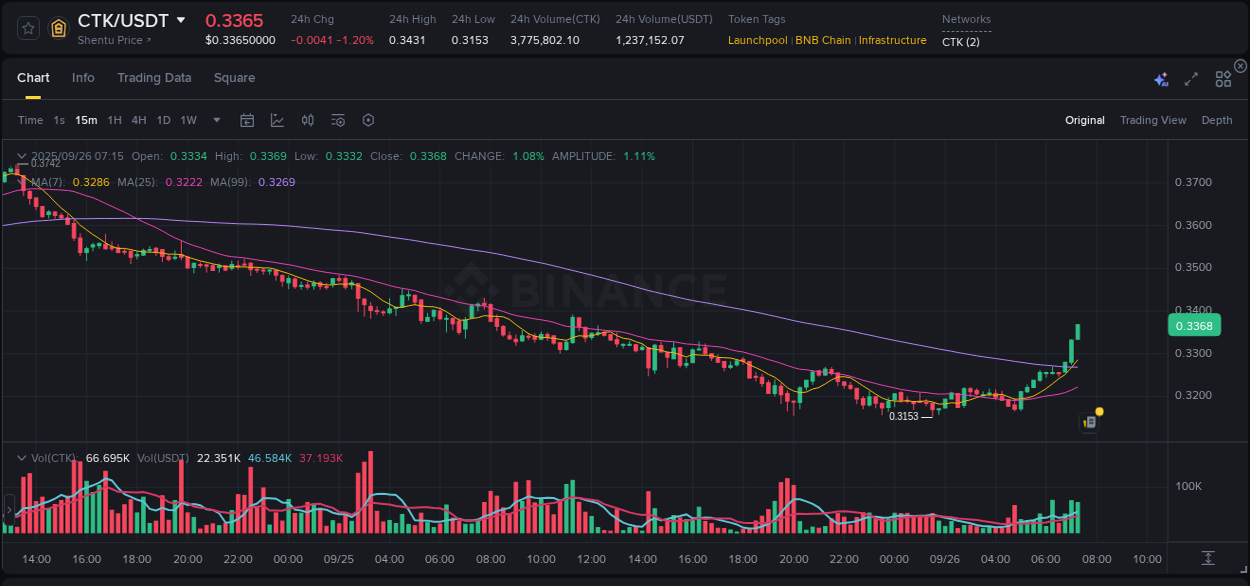Click the AI analysis sparkle icon
Screen dimensions: 1250x586
click(1160, 78)
